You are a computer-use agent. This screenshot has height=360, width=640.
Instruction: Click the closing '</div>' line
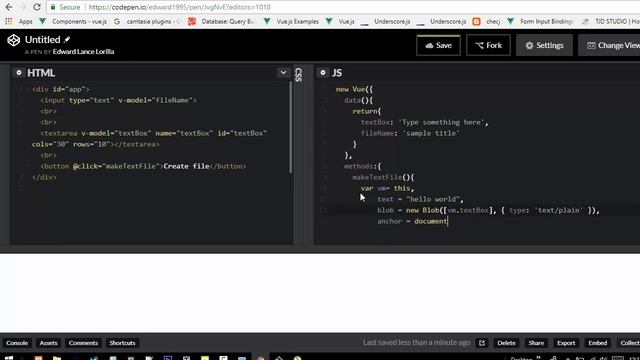(44, 177)
